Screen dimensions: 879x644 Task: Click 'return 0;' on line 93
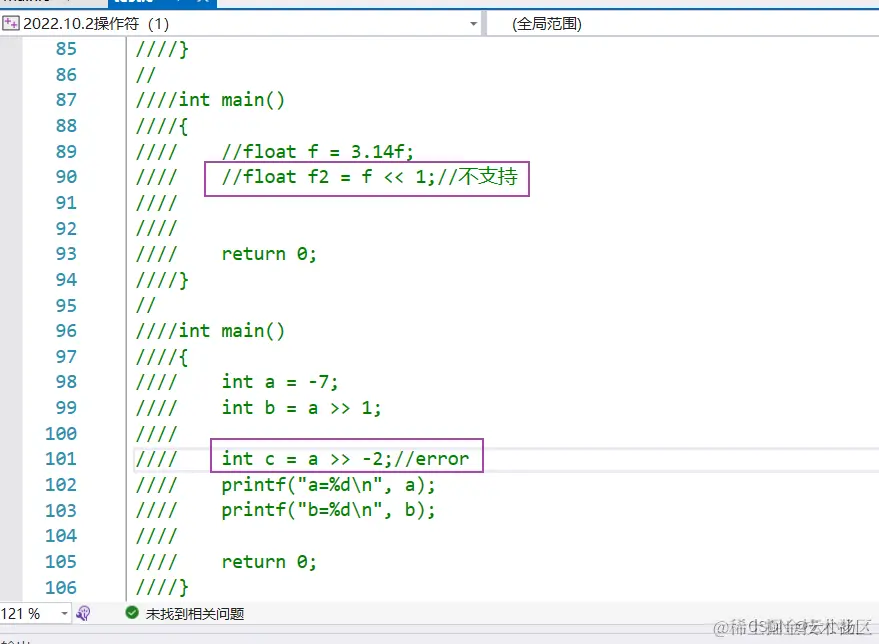pyautogui.click(x=269, y=254)
